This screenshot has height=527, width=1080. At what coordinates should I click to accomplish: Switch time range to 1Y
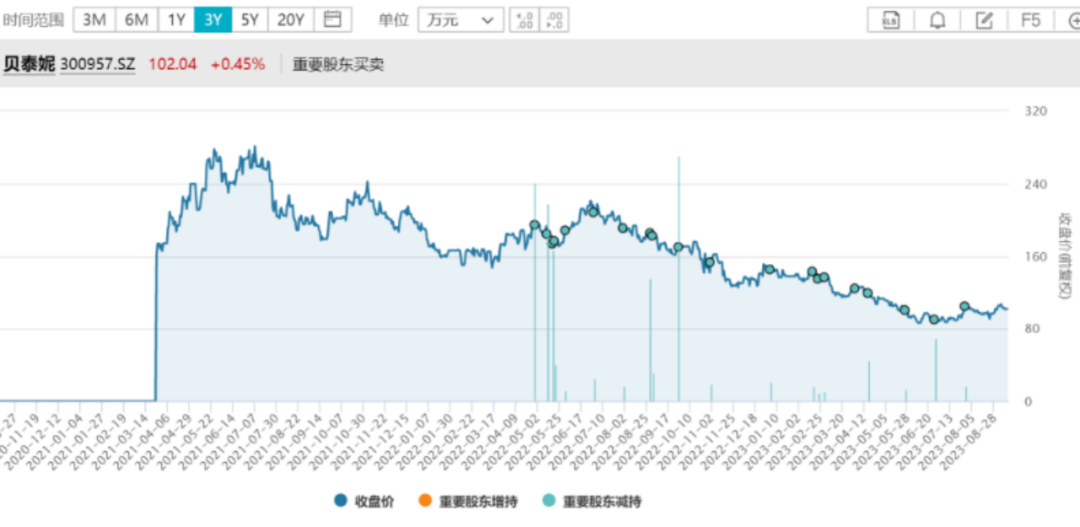[176, 19]
